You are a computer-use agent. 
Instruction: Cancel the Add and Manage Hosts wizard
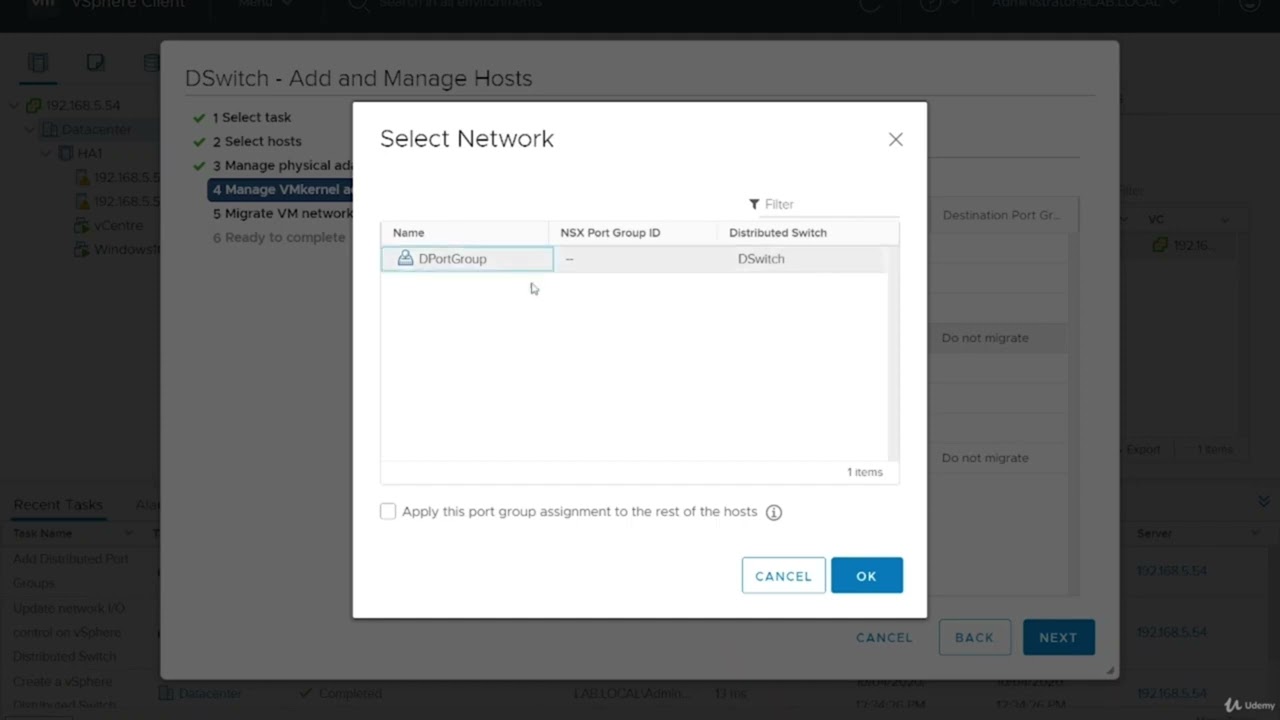884,637
